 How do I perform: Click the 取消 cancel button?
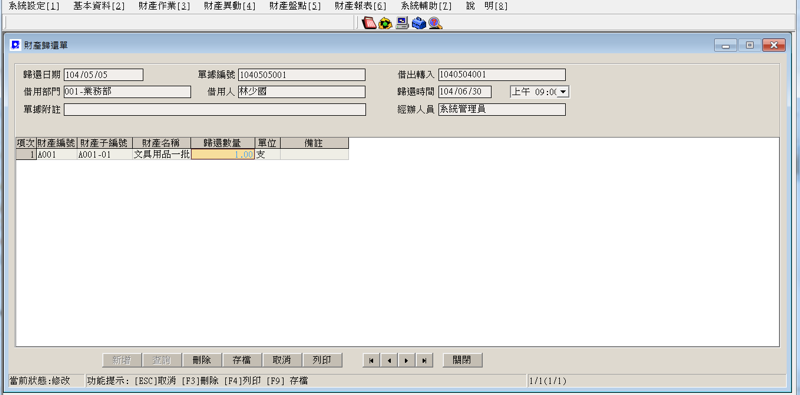(282, 360)
